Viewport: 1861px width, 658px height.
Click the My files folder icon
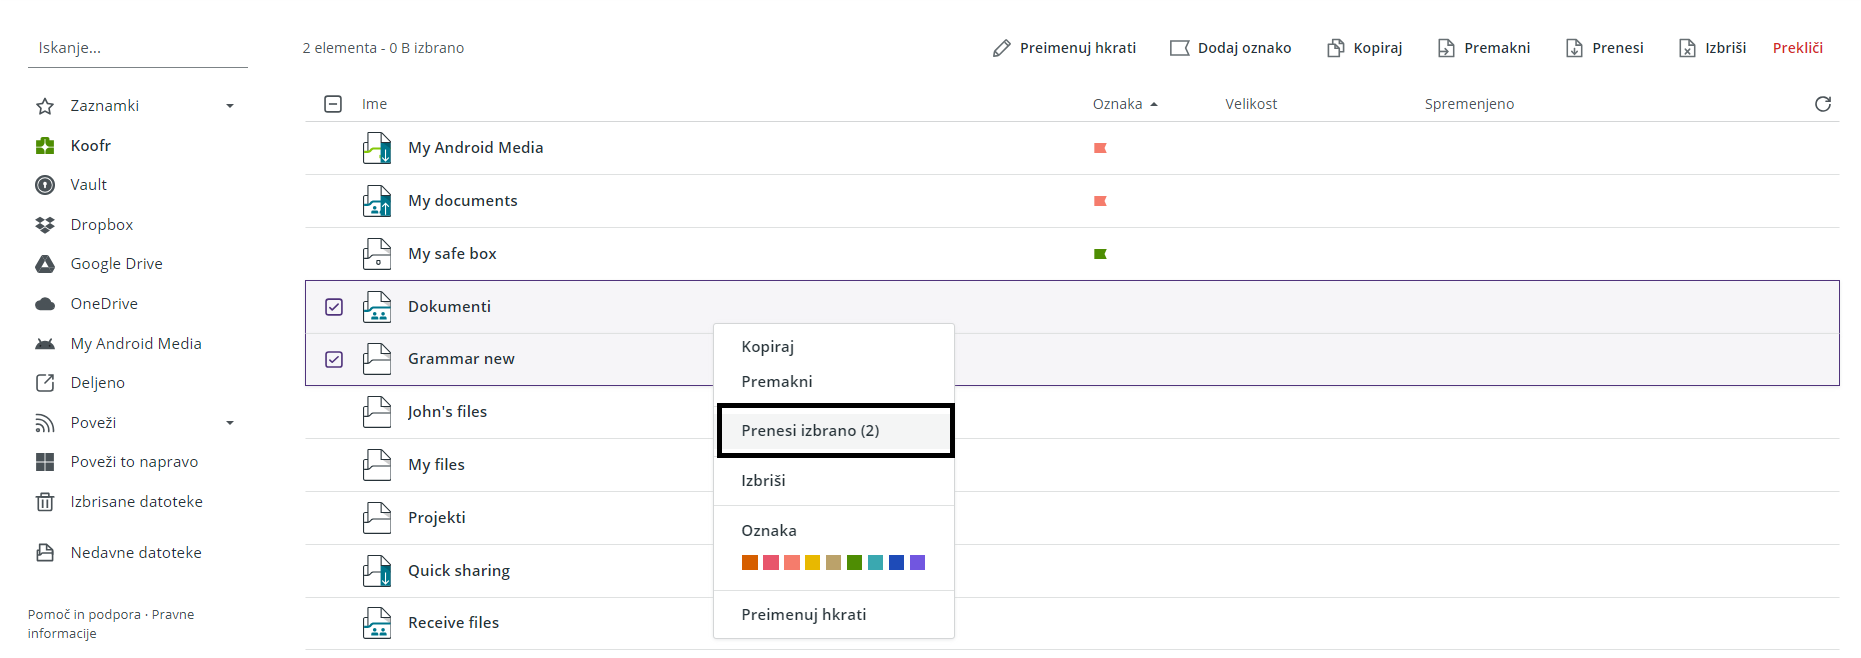377,465
